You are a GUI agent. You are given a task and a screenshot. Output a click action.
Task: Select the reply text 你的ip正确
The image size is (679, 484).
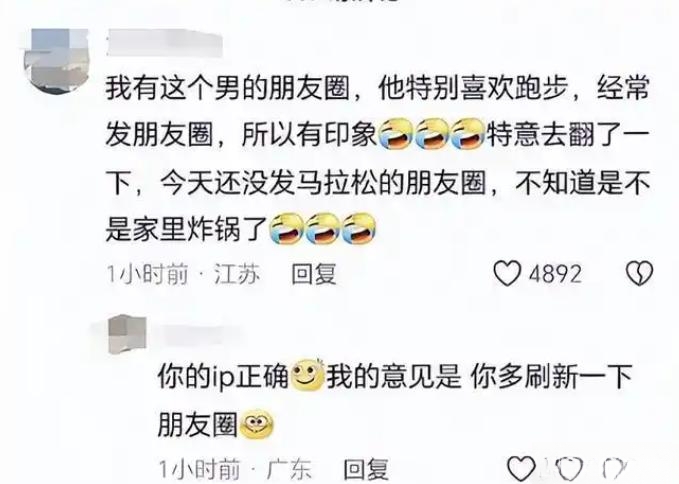tap(223, 376)
